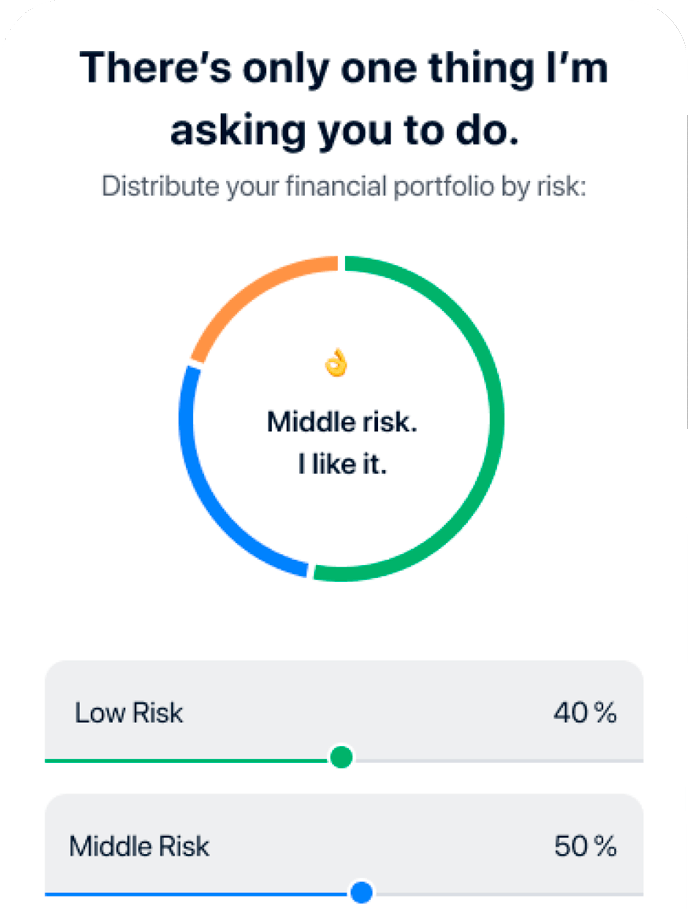The image size is (690, 912).
Task: Click the Low Risk label
Action: pos(129,713)
